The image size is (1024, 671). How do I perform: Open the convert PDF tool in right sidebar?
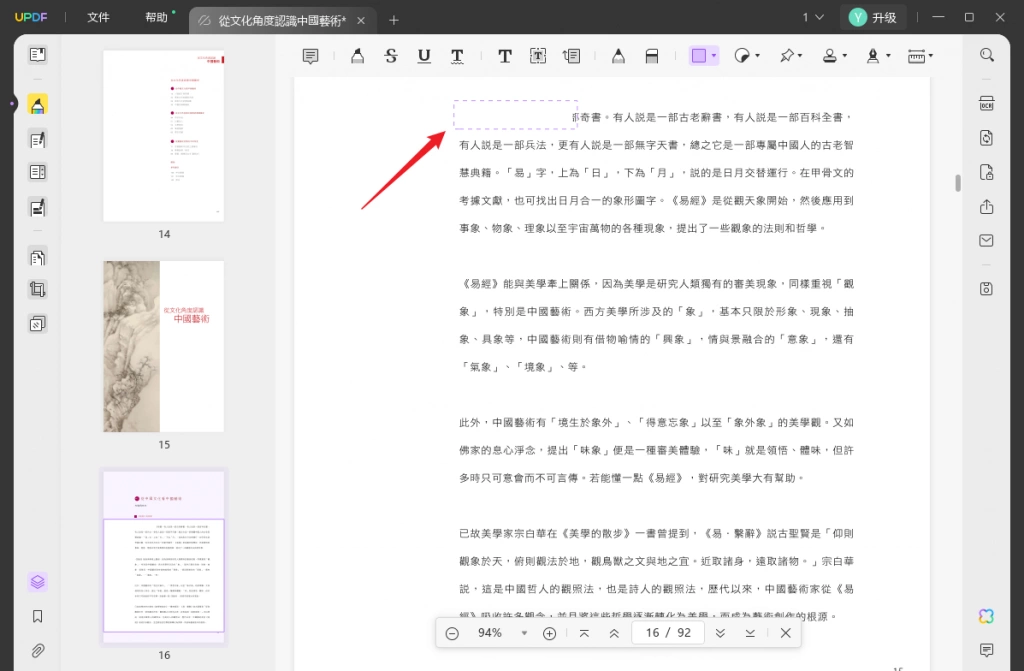pyautogui.click(x=987, y=138)
